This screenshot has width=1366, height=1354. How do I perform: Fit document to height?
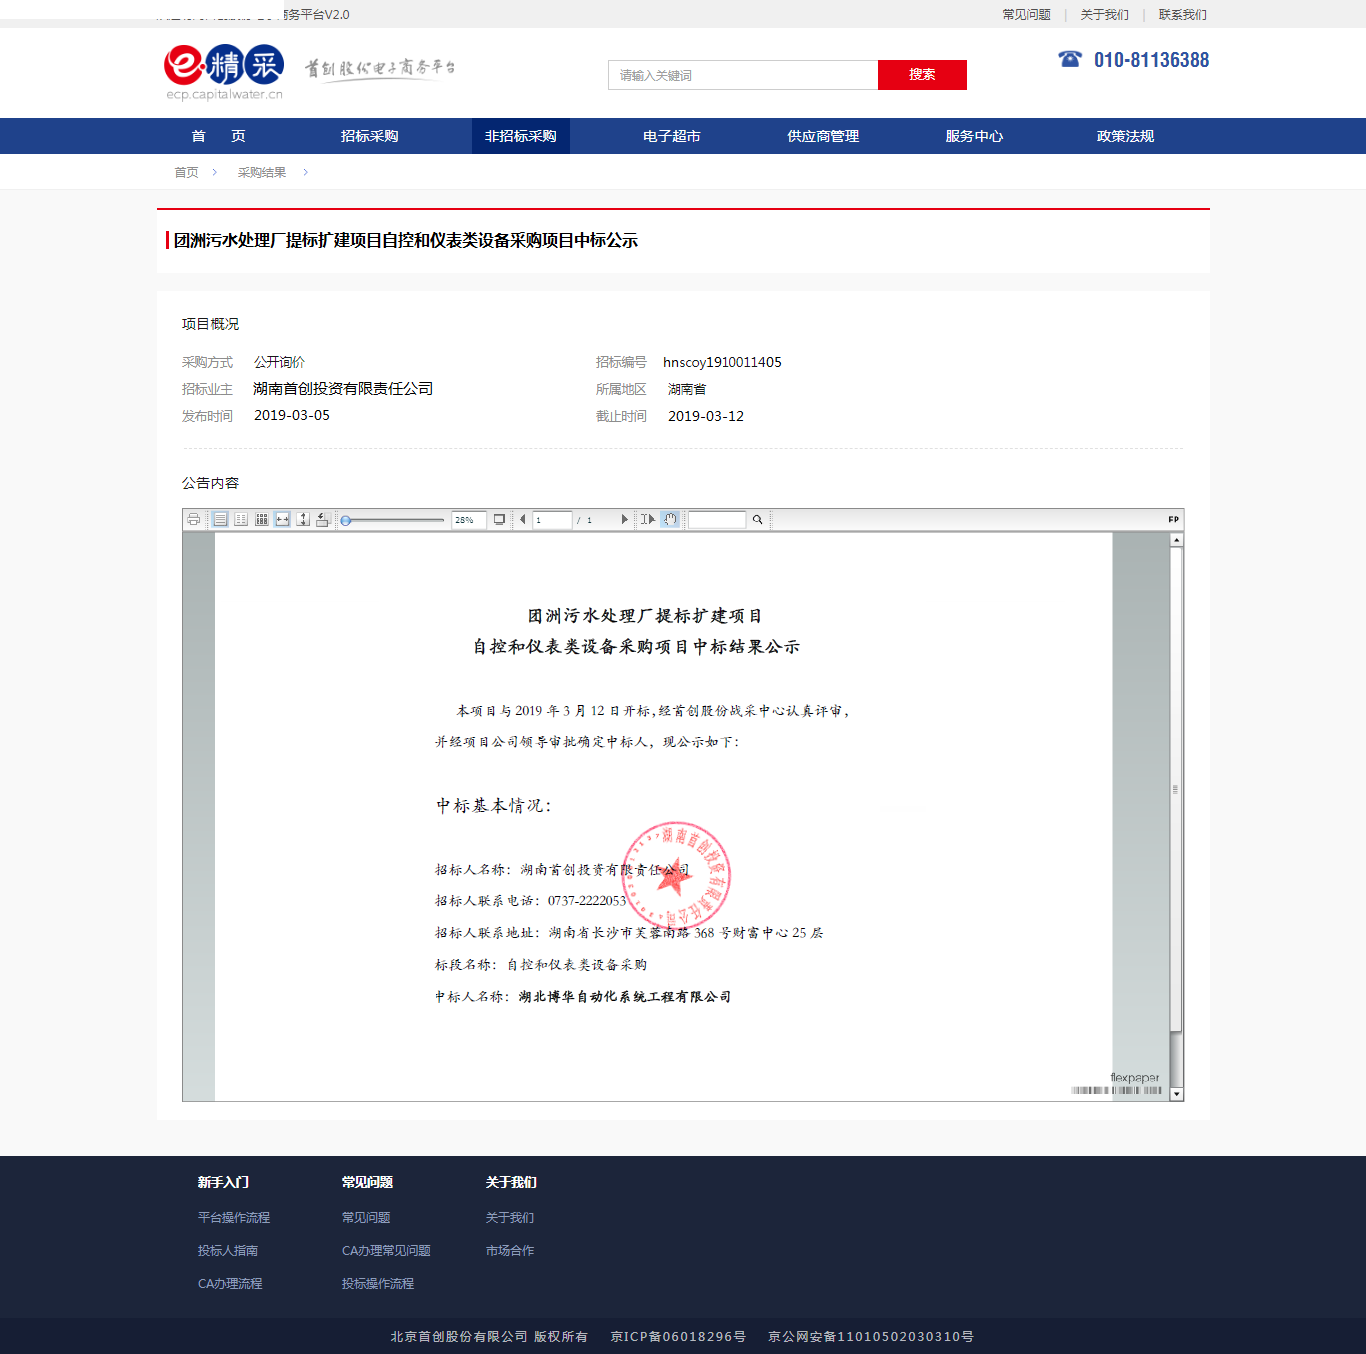click(x=303, y=519)
